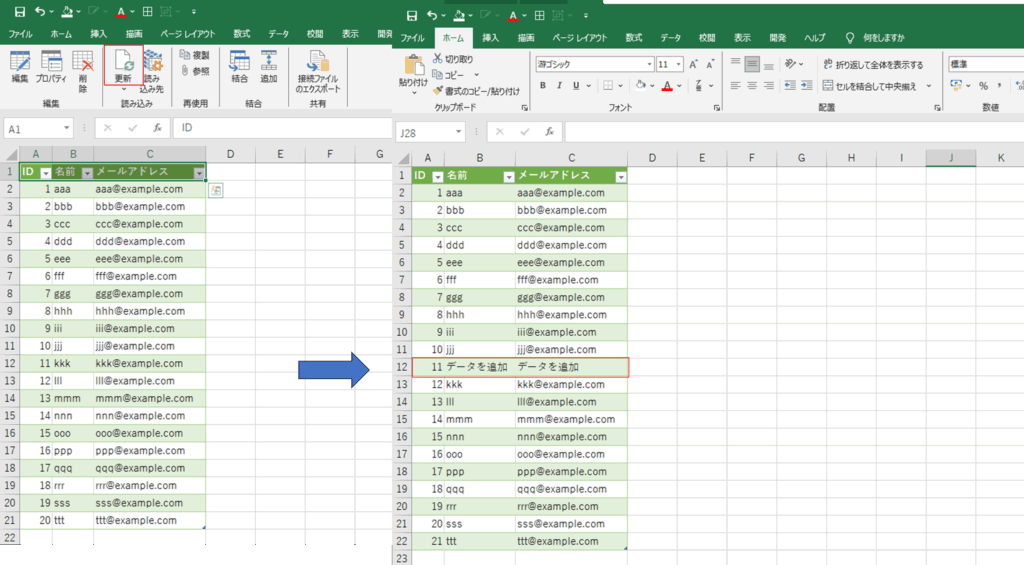Open font name 游ゴシック dropdown

[649, 64]
